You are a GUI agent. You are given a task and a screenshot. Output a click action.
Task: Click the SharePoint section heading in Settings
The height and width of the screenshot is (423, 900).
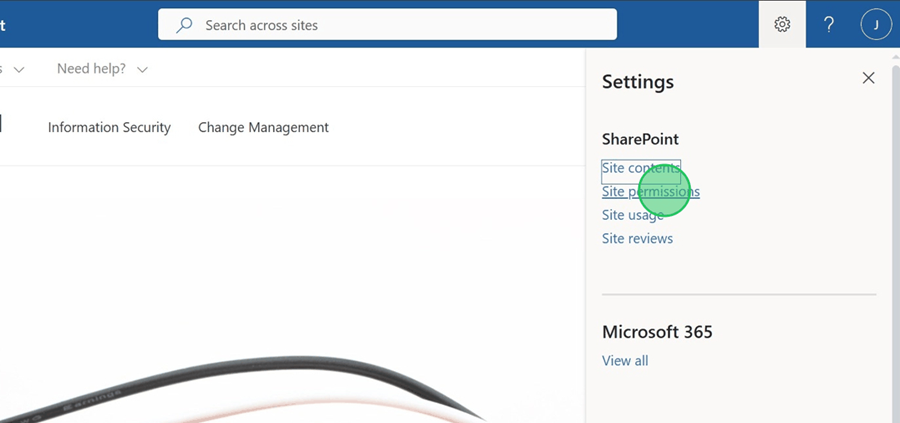[x=640, y=139]
